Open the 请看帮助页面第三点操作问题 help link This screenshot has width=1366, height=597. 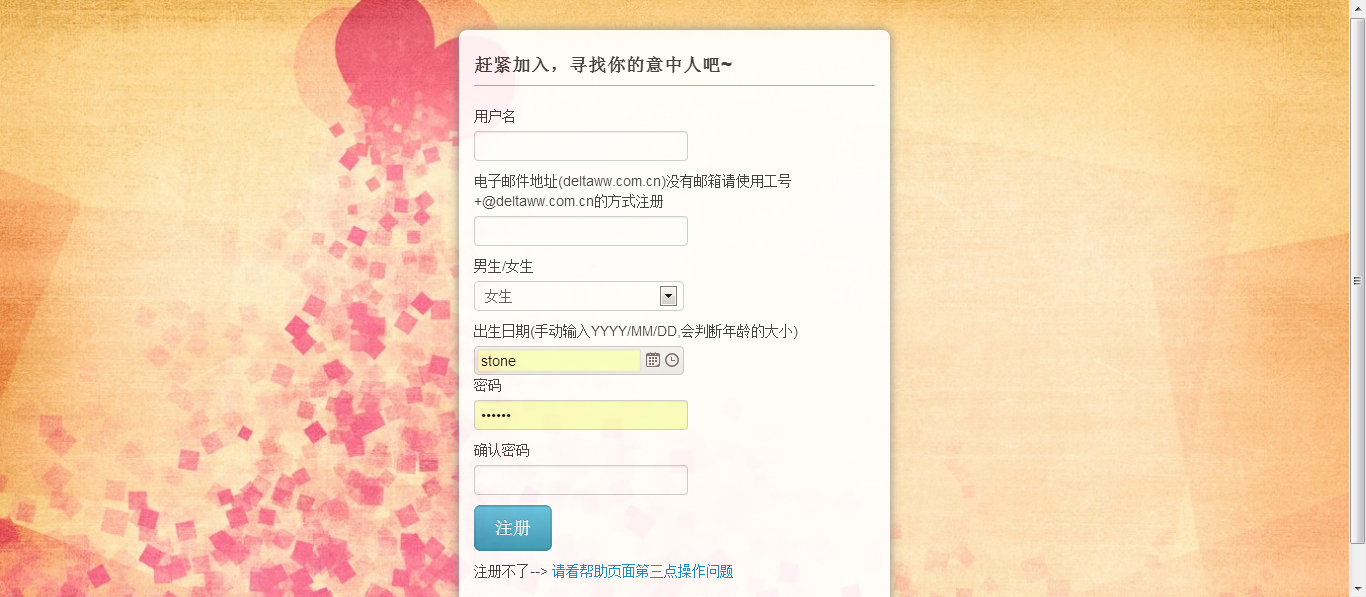click(642, 571)
